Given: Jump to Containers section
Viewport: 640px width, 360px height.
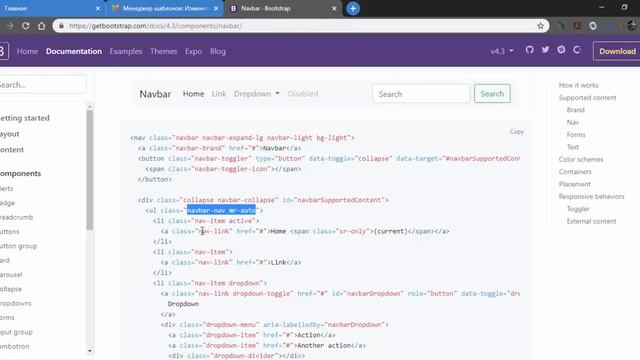Looking at the screenshot, I should pos(575,172).
